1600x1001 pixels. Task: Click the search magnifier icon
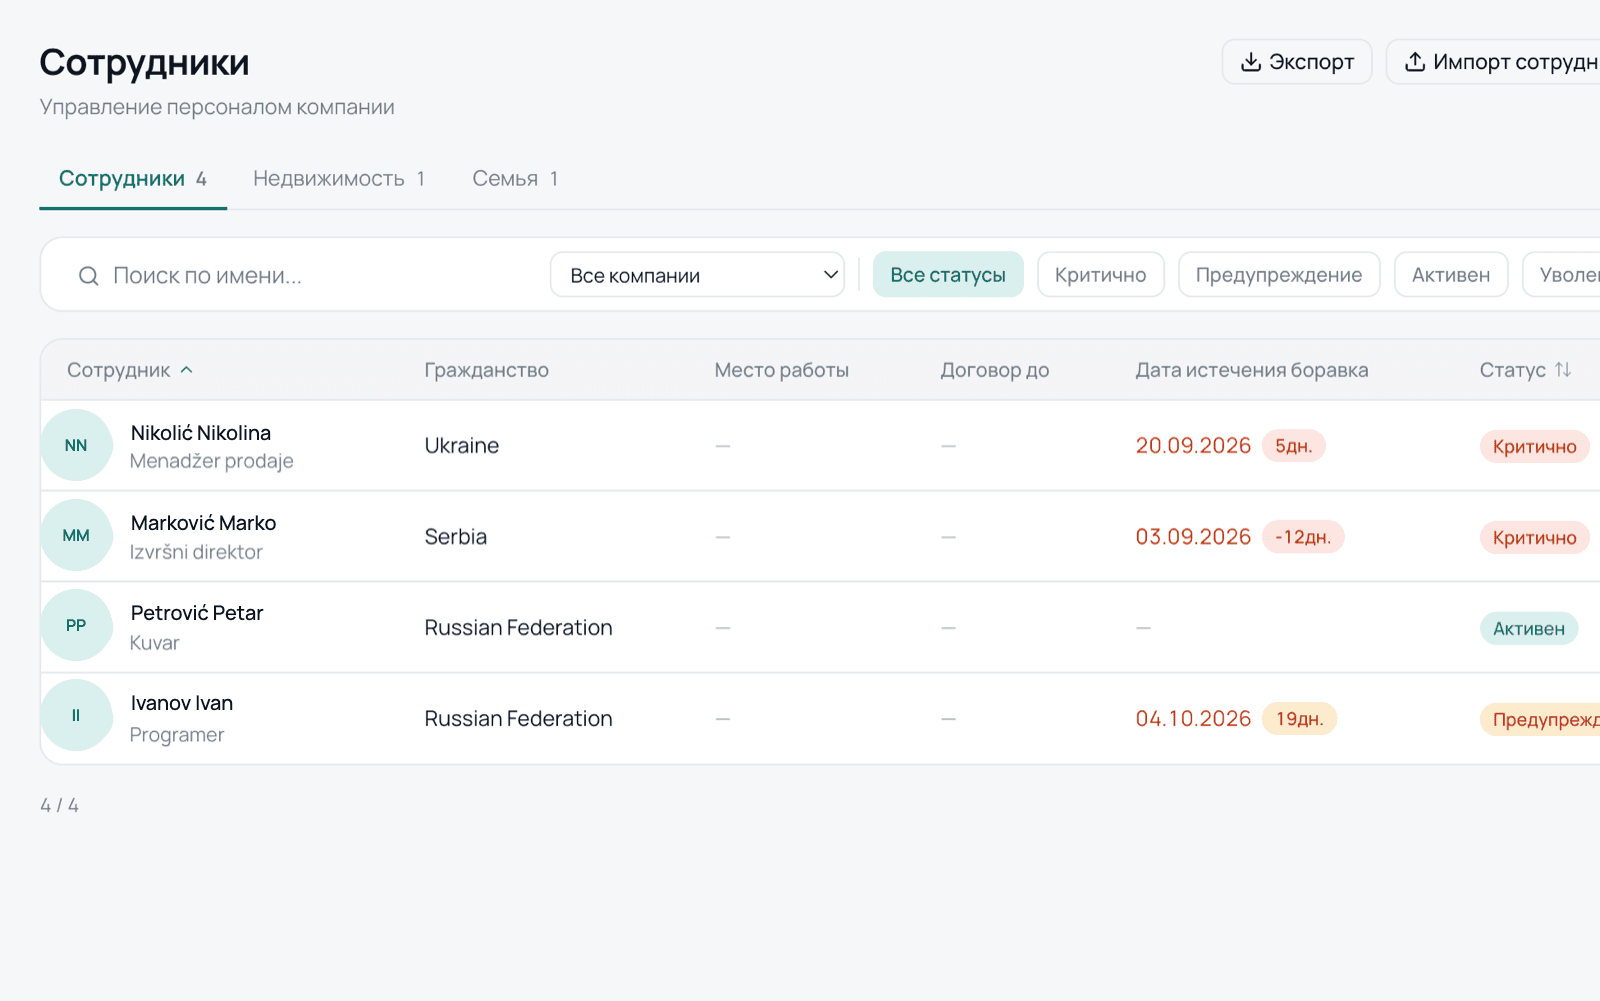point(89,276)
